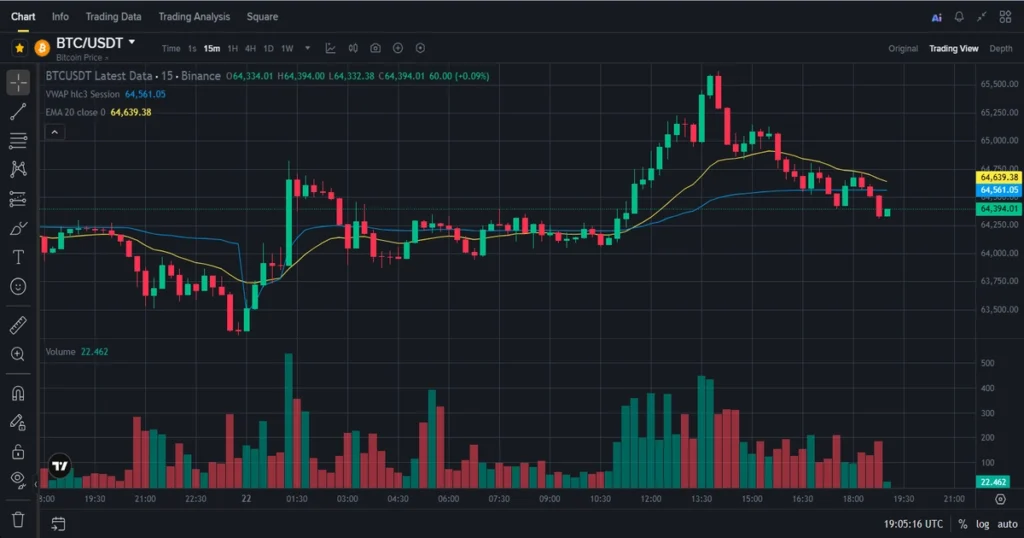Click the circled plus add icon
1024x538 pixels.
point(398,48)
